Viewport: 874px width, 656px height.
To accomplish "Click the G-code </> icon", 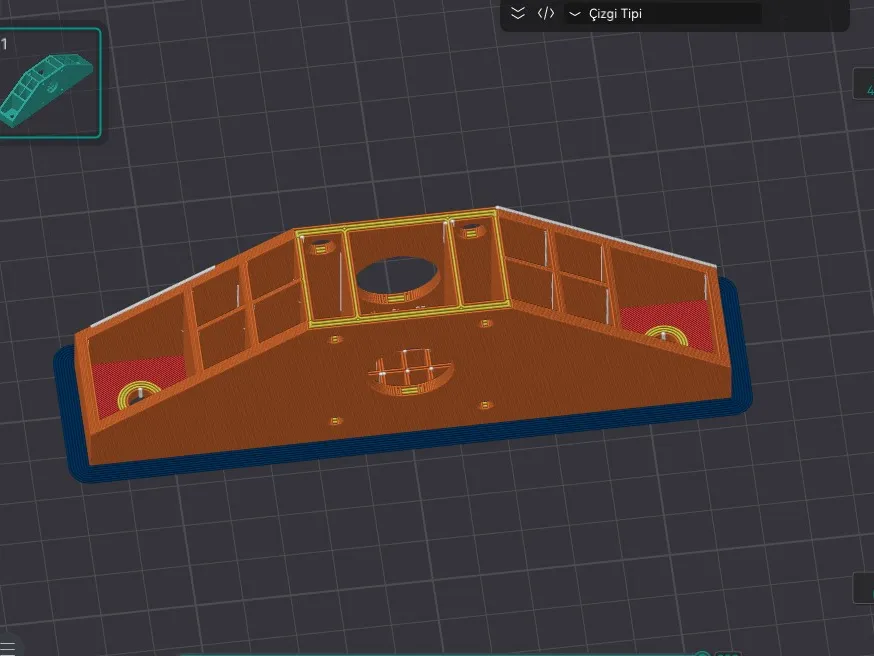I will [546, 13].
